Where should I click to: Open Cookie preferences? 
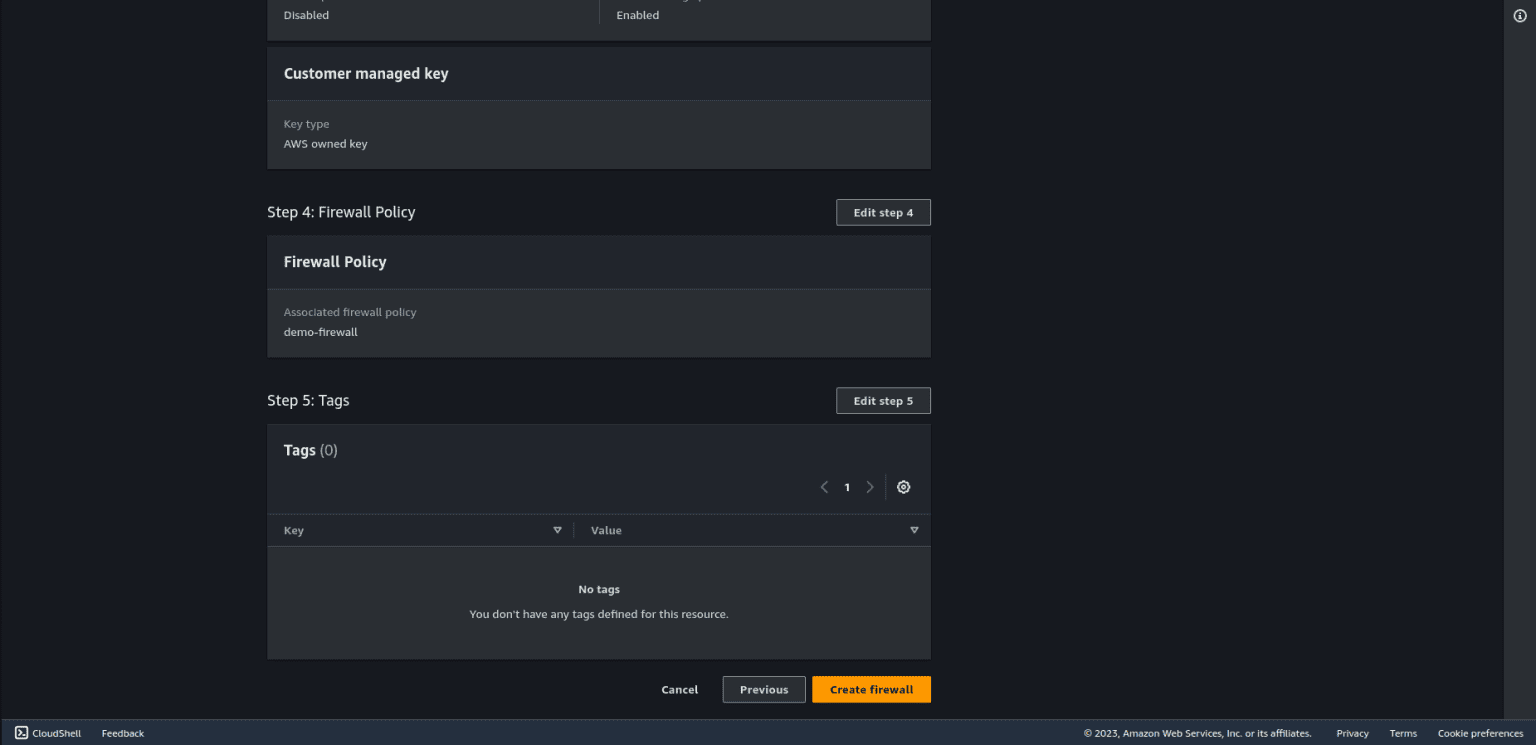[1480, 733]
